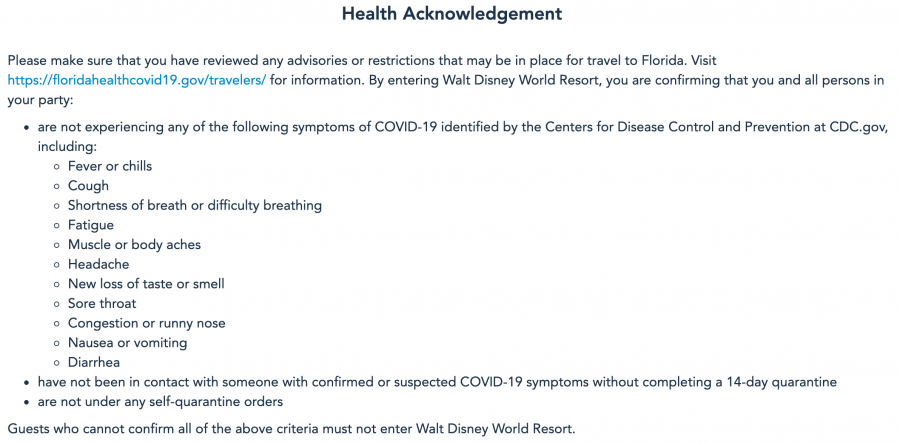Screen dimensions: 900x443
Task: Click 'New loss of taste or smell'
Action: 146,284
